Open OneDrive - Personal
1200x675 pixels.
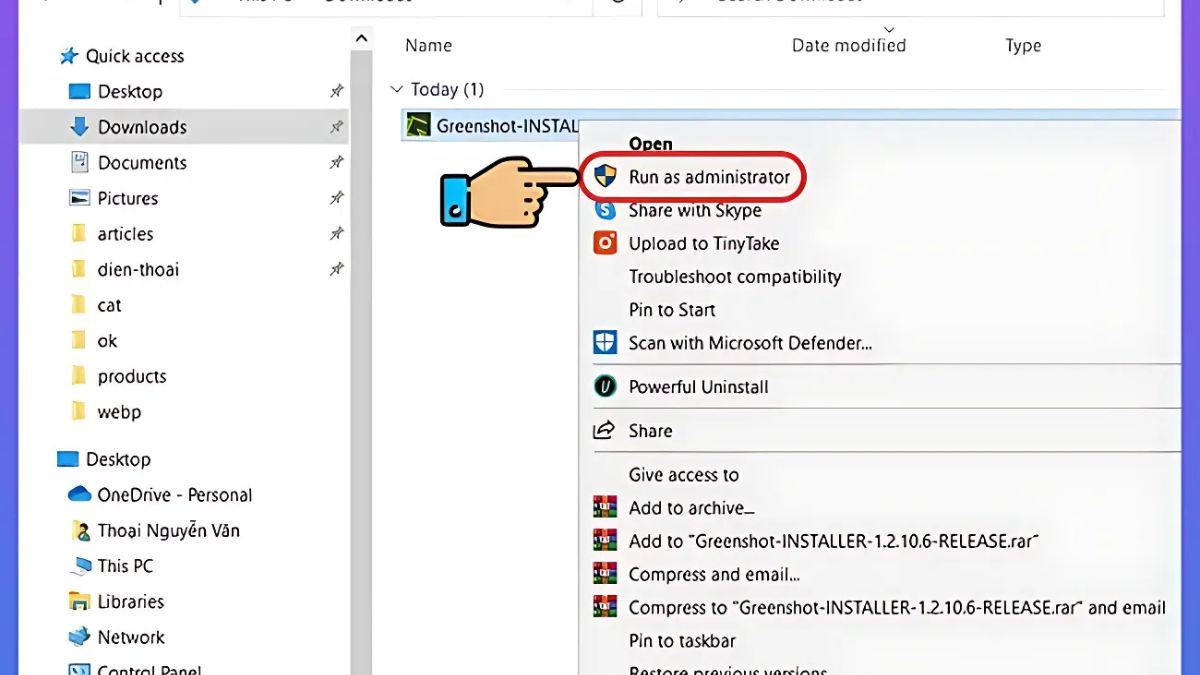[174, 494]
